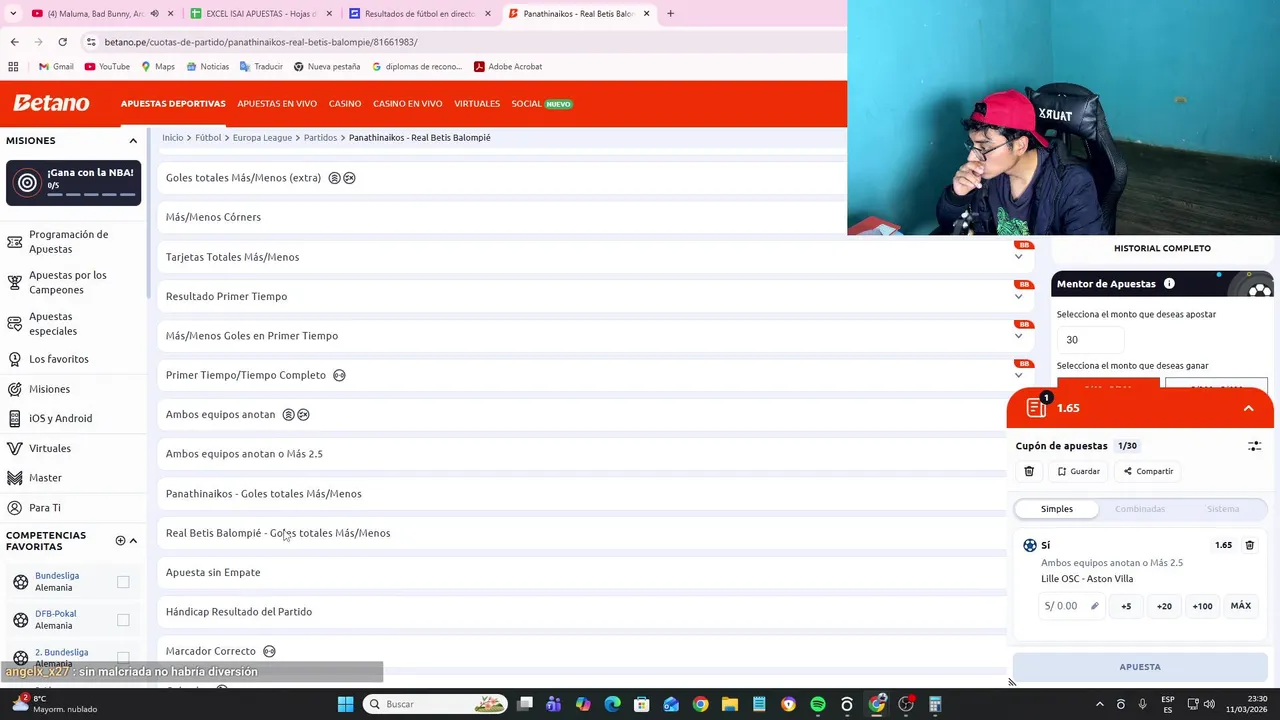Show hidden icons in the system tray

pos(1099,704)
